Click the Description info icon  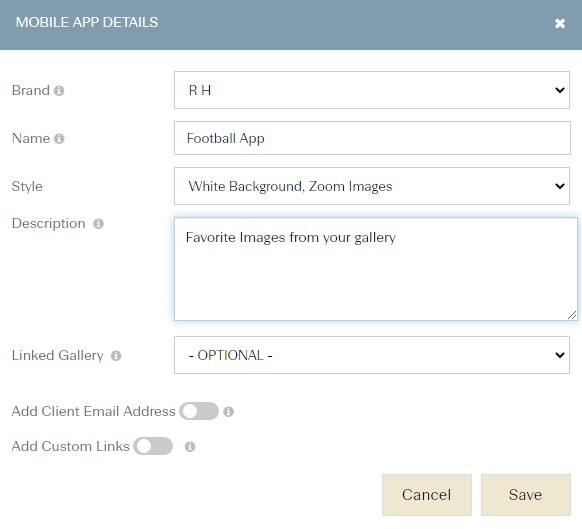[x=98, y=223]
